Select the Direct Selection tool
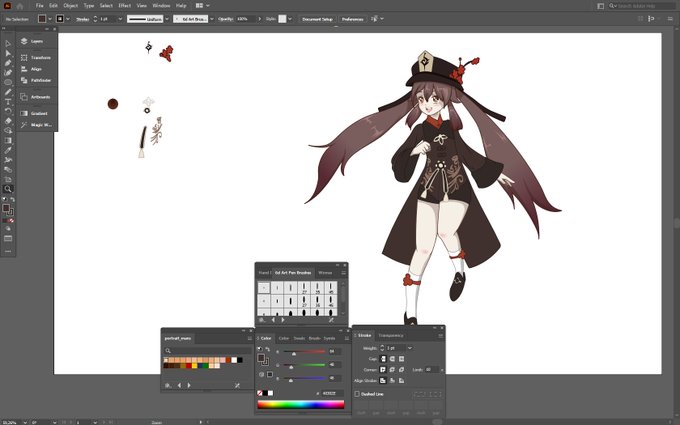 click(x=8, y=53)
